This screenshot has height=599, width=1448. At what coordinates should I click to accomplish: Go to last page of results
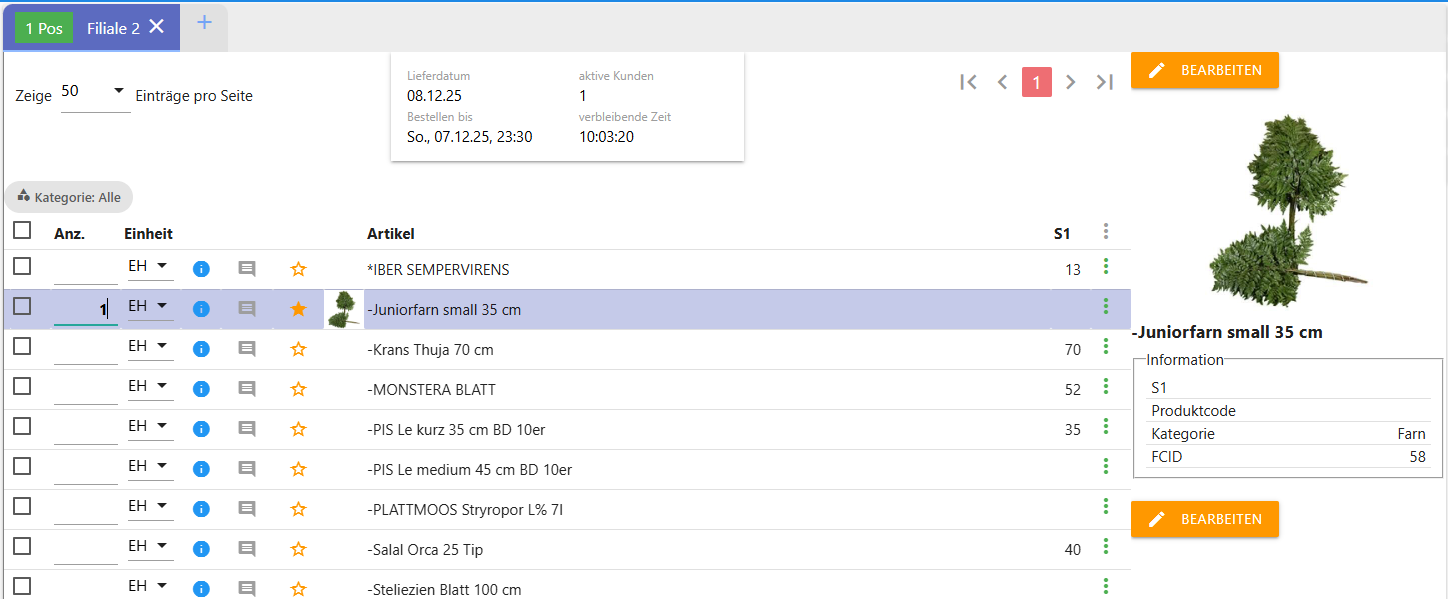pos(1104,82)
